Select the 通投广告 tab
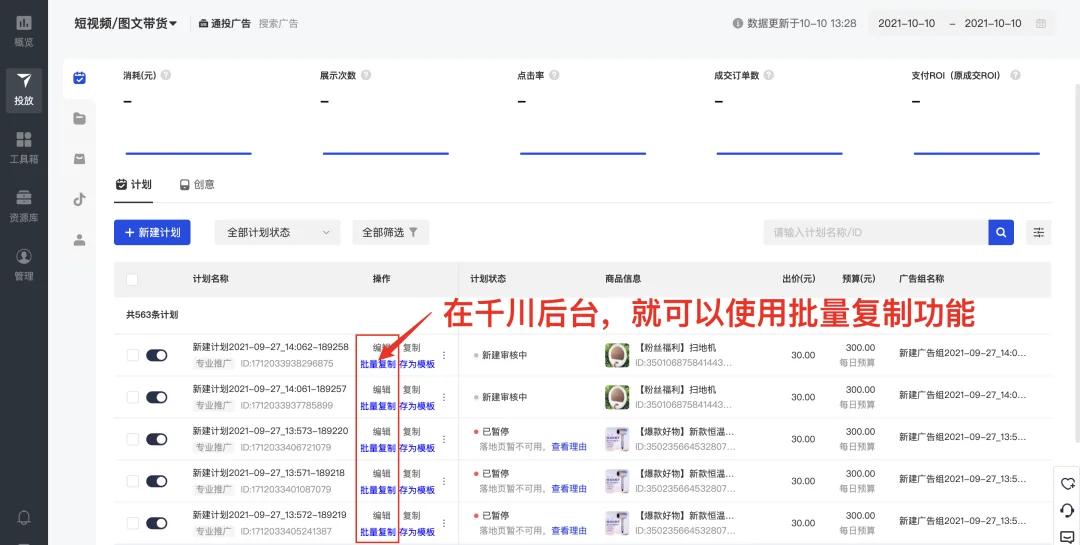The image size is (1080, 545). coord(225,23)
